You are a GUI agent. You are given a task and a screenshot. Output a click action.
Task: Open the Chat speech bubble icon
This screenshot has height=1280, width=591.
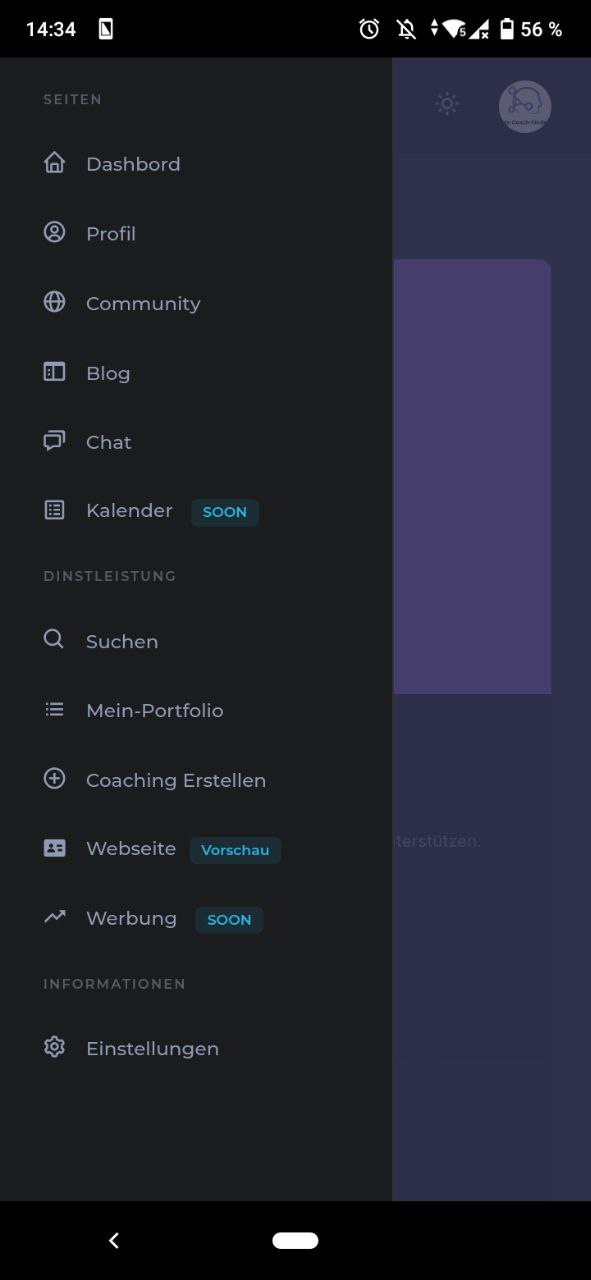click(x=54, y=441)
